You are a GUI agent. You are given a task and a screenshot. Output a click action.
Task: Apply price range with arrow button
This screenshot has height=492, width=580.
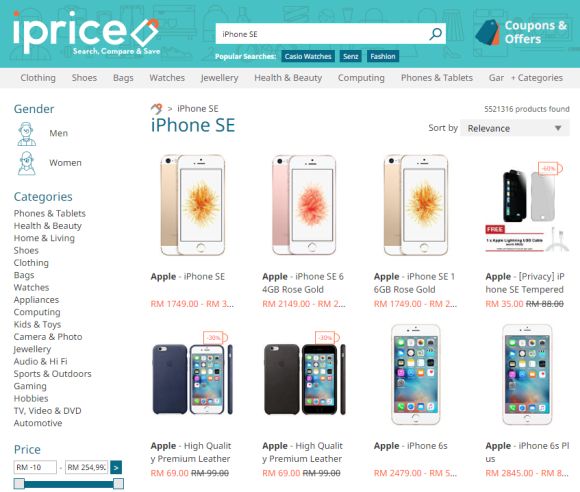coord(116,468)
